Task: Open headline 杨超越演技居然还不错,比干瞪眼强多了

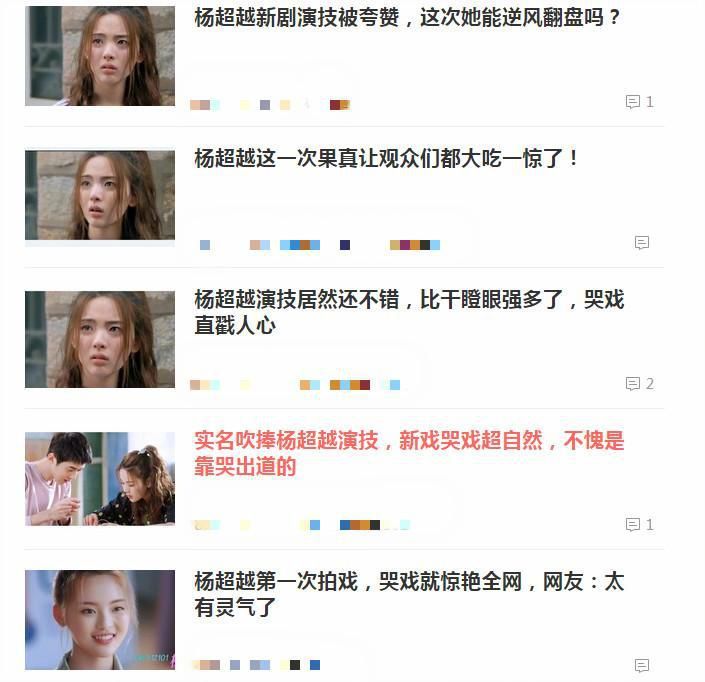Action: pyautogui.click(x=409, y=312)
